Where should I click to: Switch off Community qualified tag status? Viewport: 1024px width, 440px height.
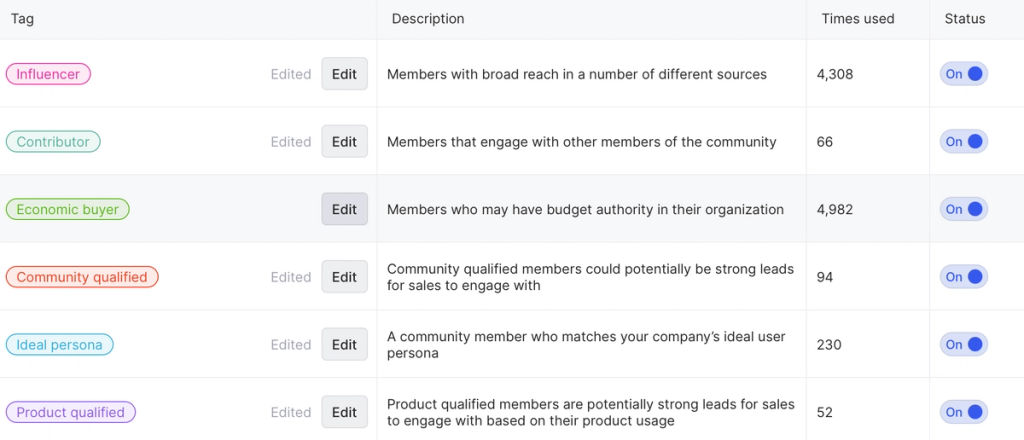(x=963, y=277)
